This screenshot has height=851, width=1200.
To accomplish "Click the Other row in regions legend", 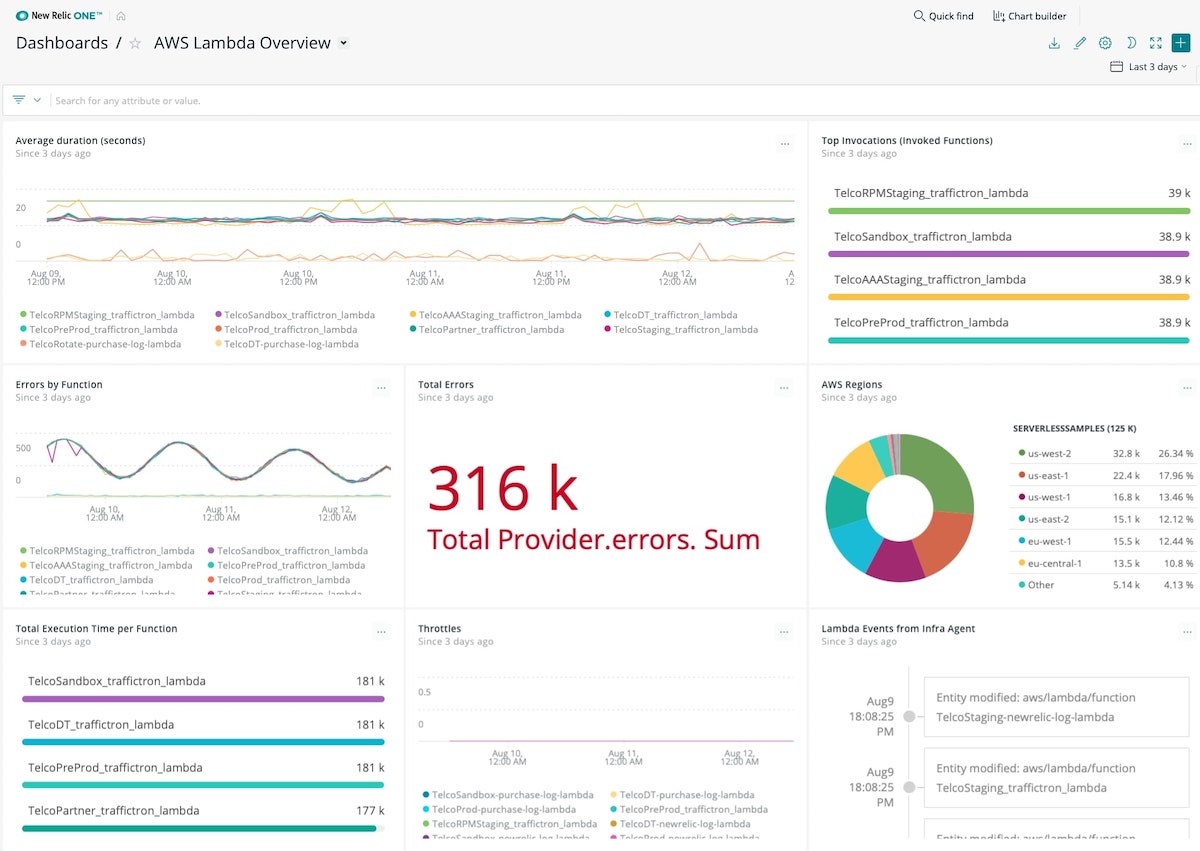I will (1106, 585).
